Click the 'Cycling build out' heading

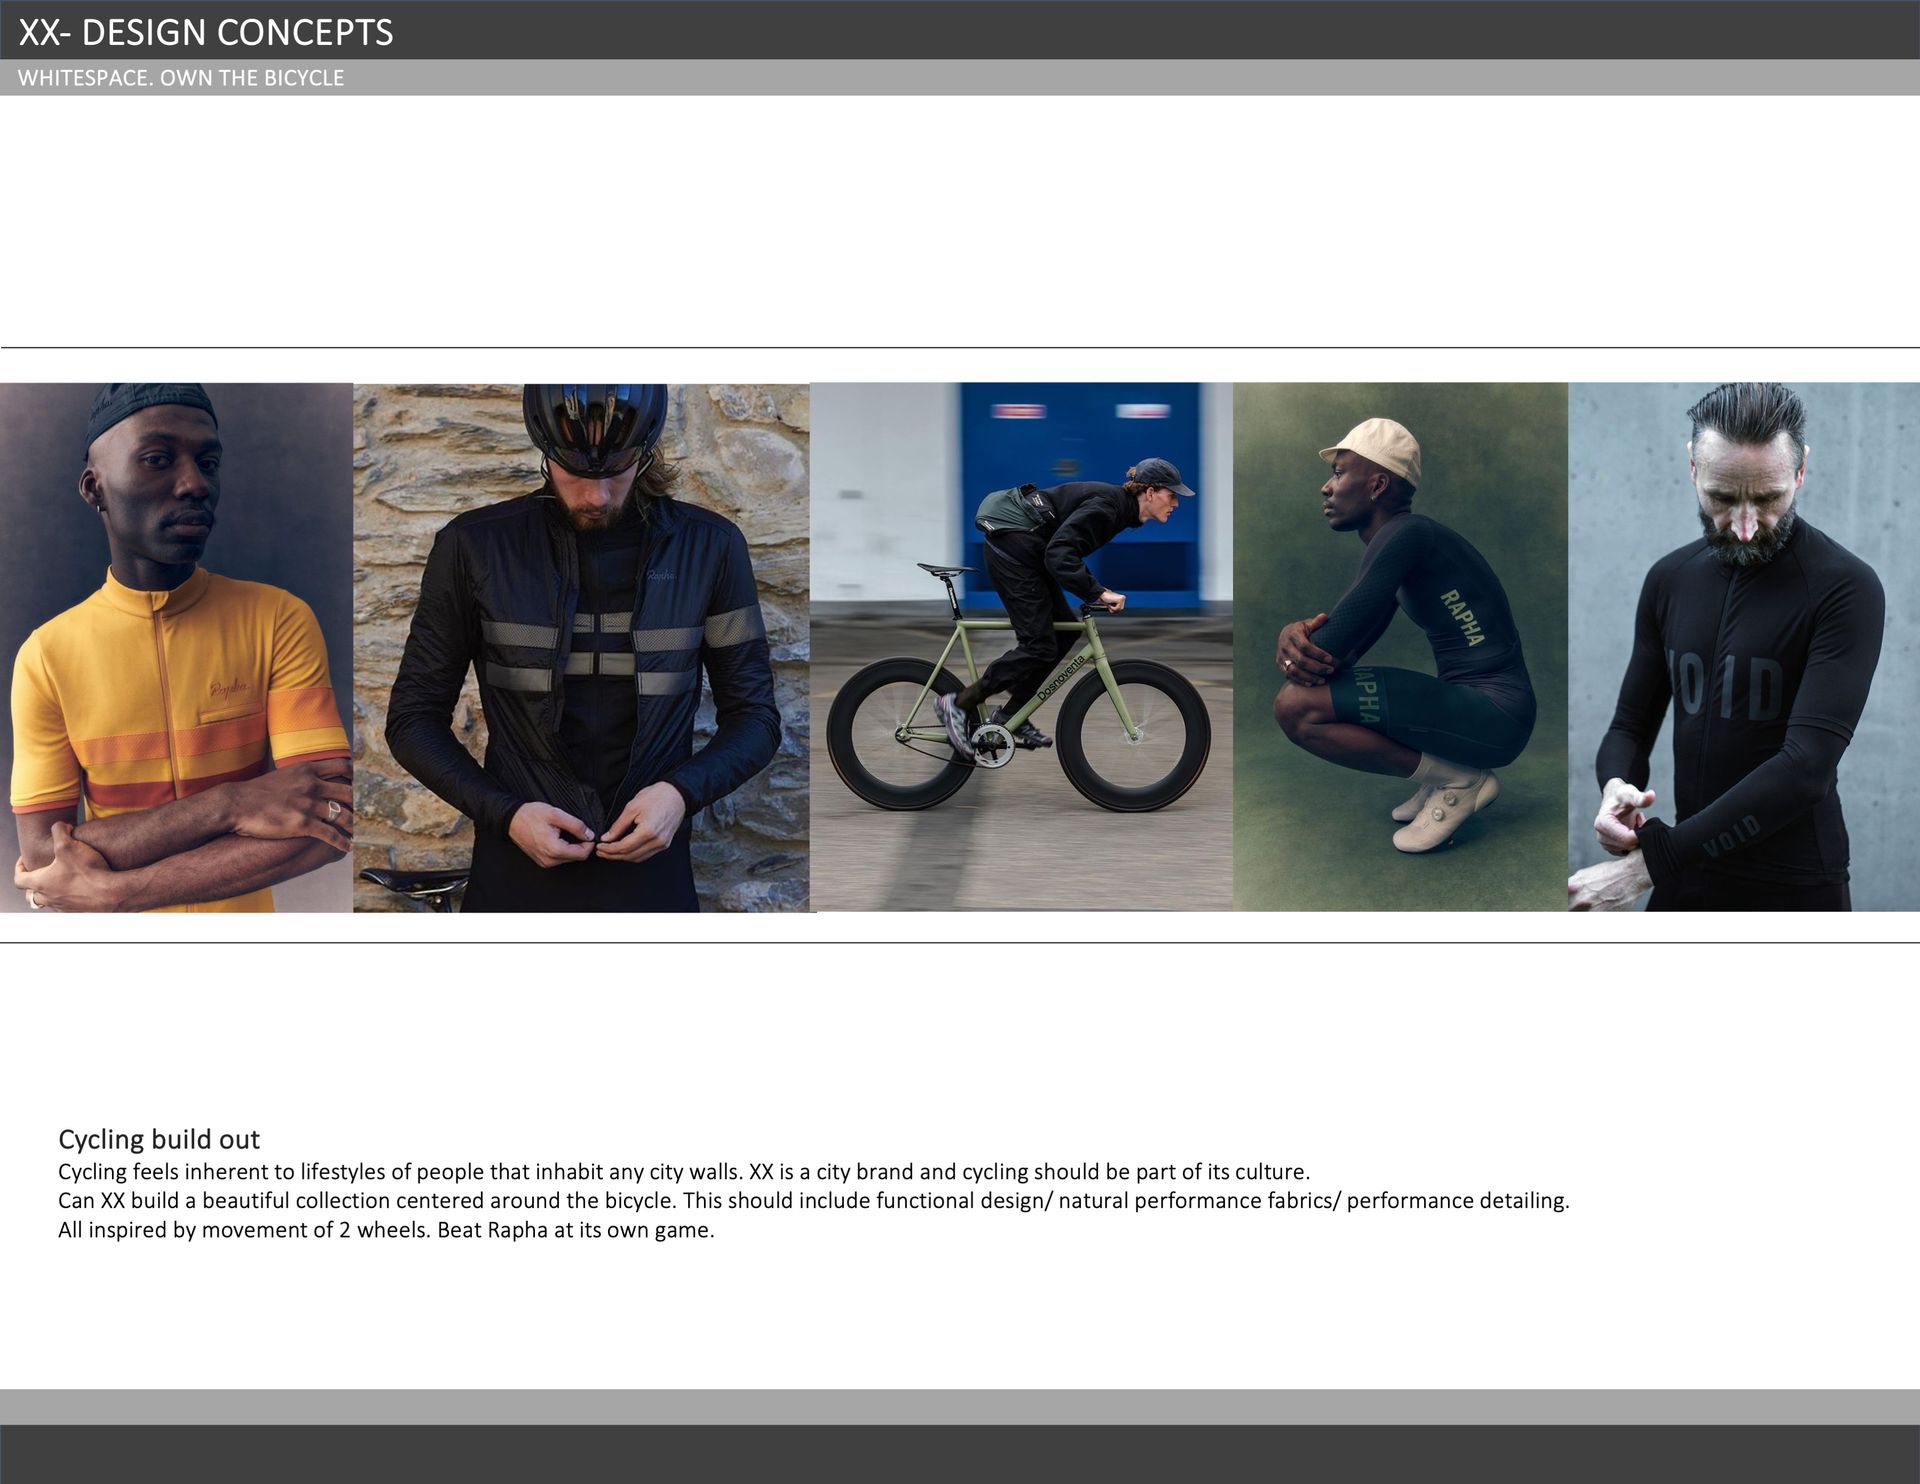159,1139
